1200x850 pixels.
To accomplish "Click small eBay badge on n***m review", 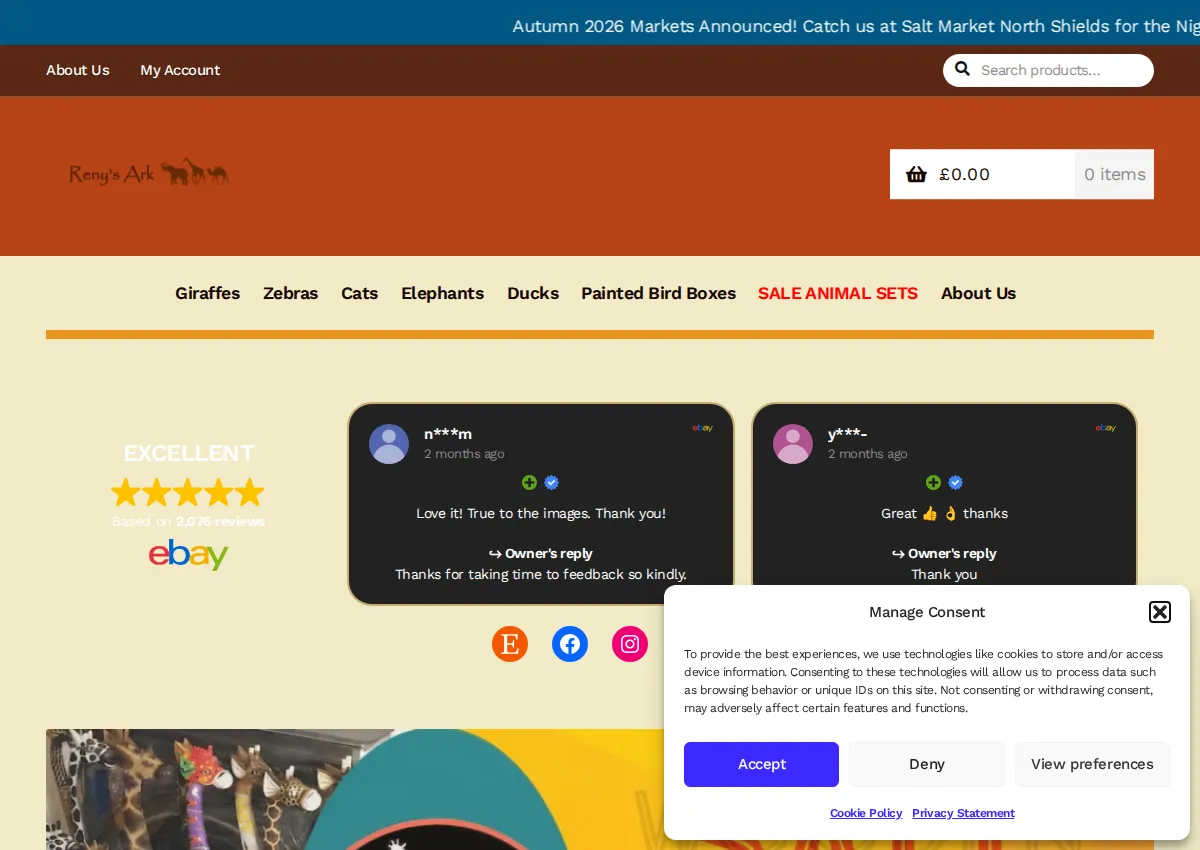I will coord(703,428).
